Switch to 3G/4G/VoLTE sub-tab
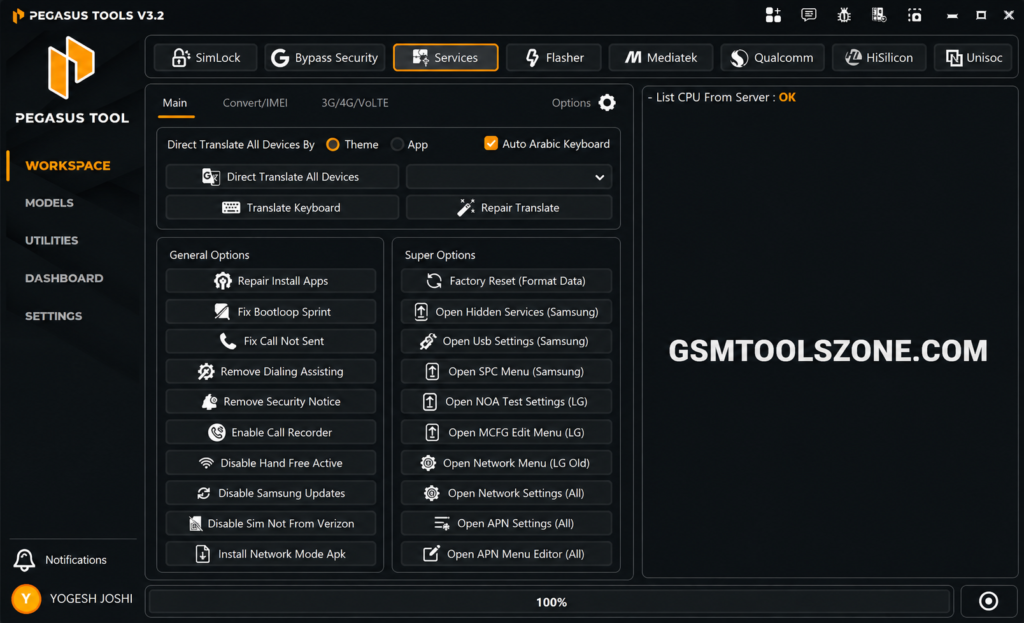 355,103
